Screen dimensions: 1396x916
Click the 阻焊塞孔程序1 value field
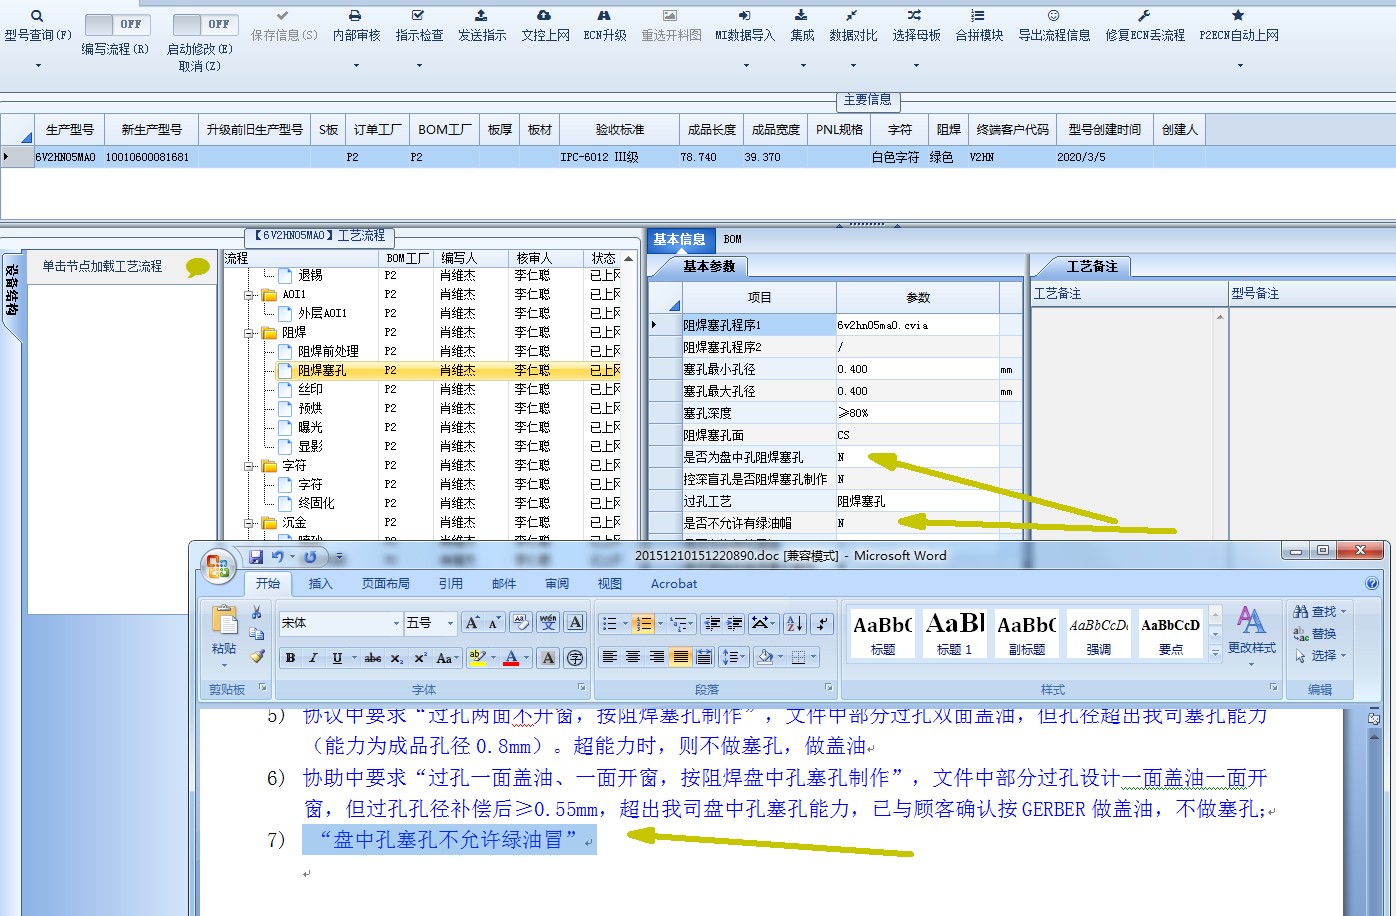(917, 325)
